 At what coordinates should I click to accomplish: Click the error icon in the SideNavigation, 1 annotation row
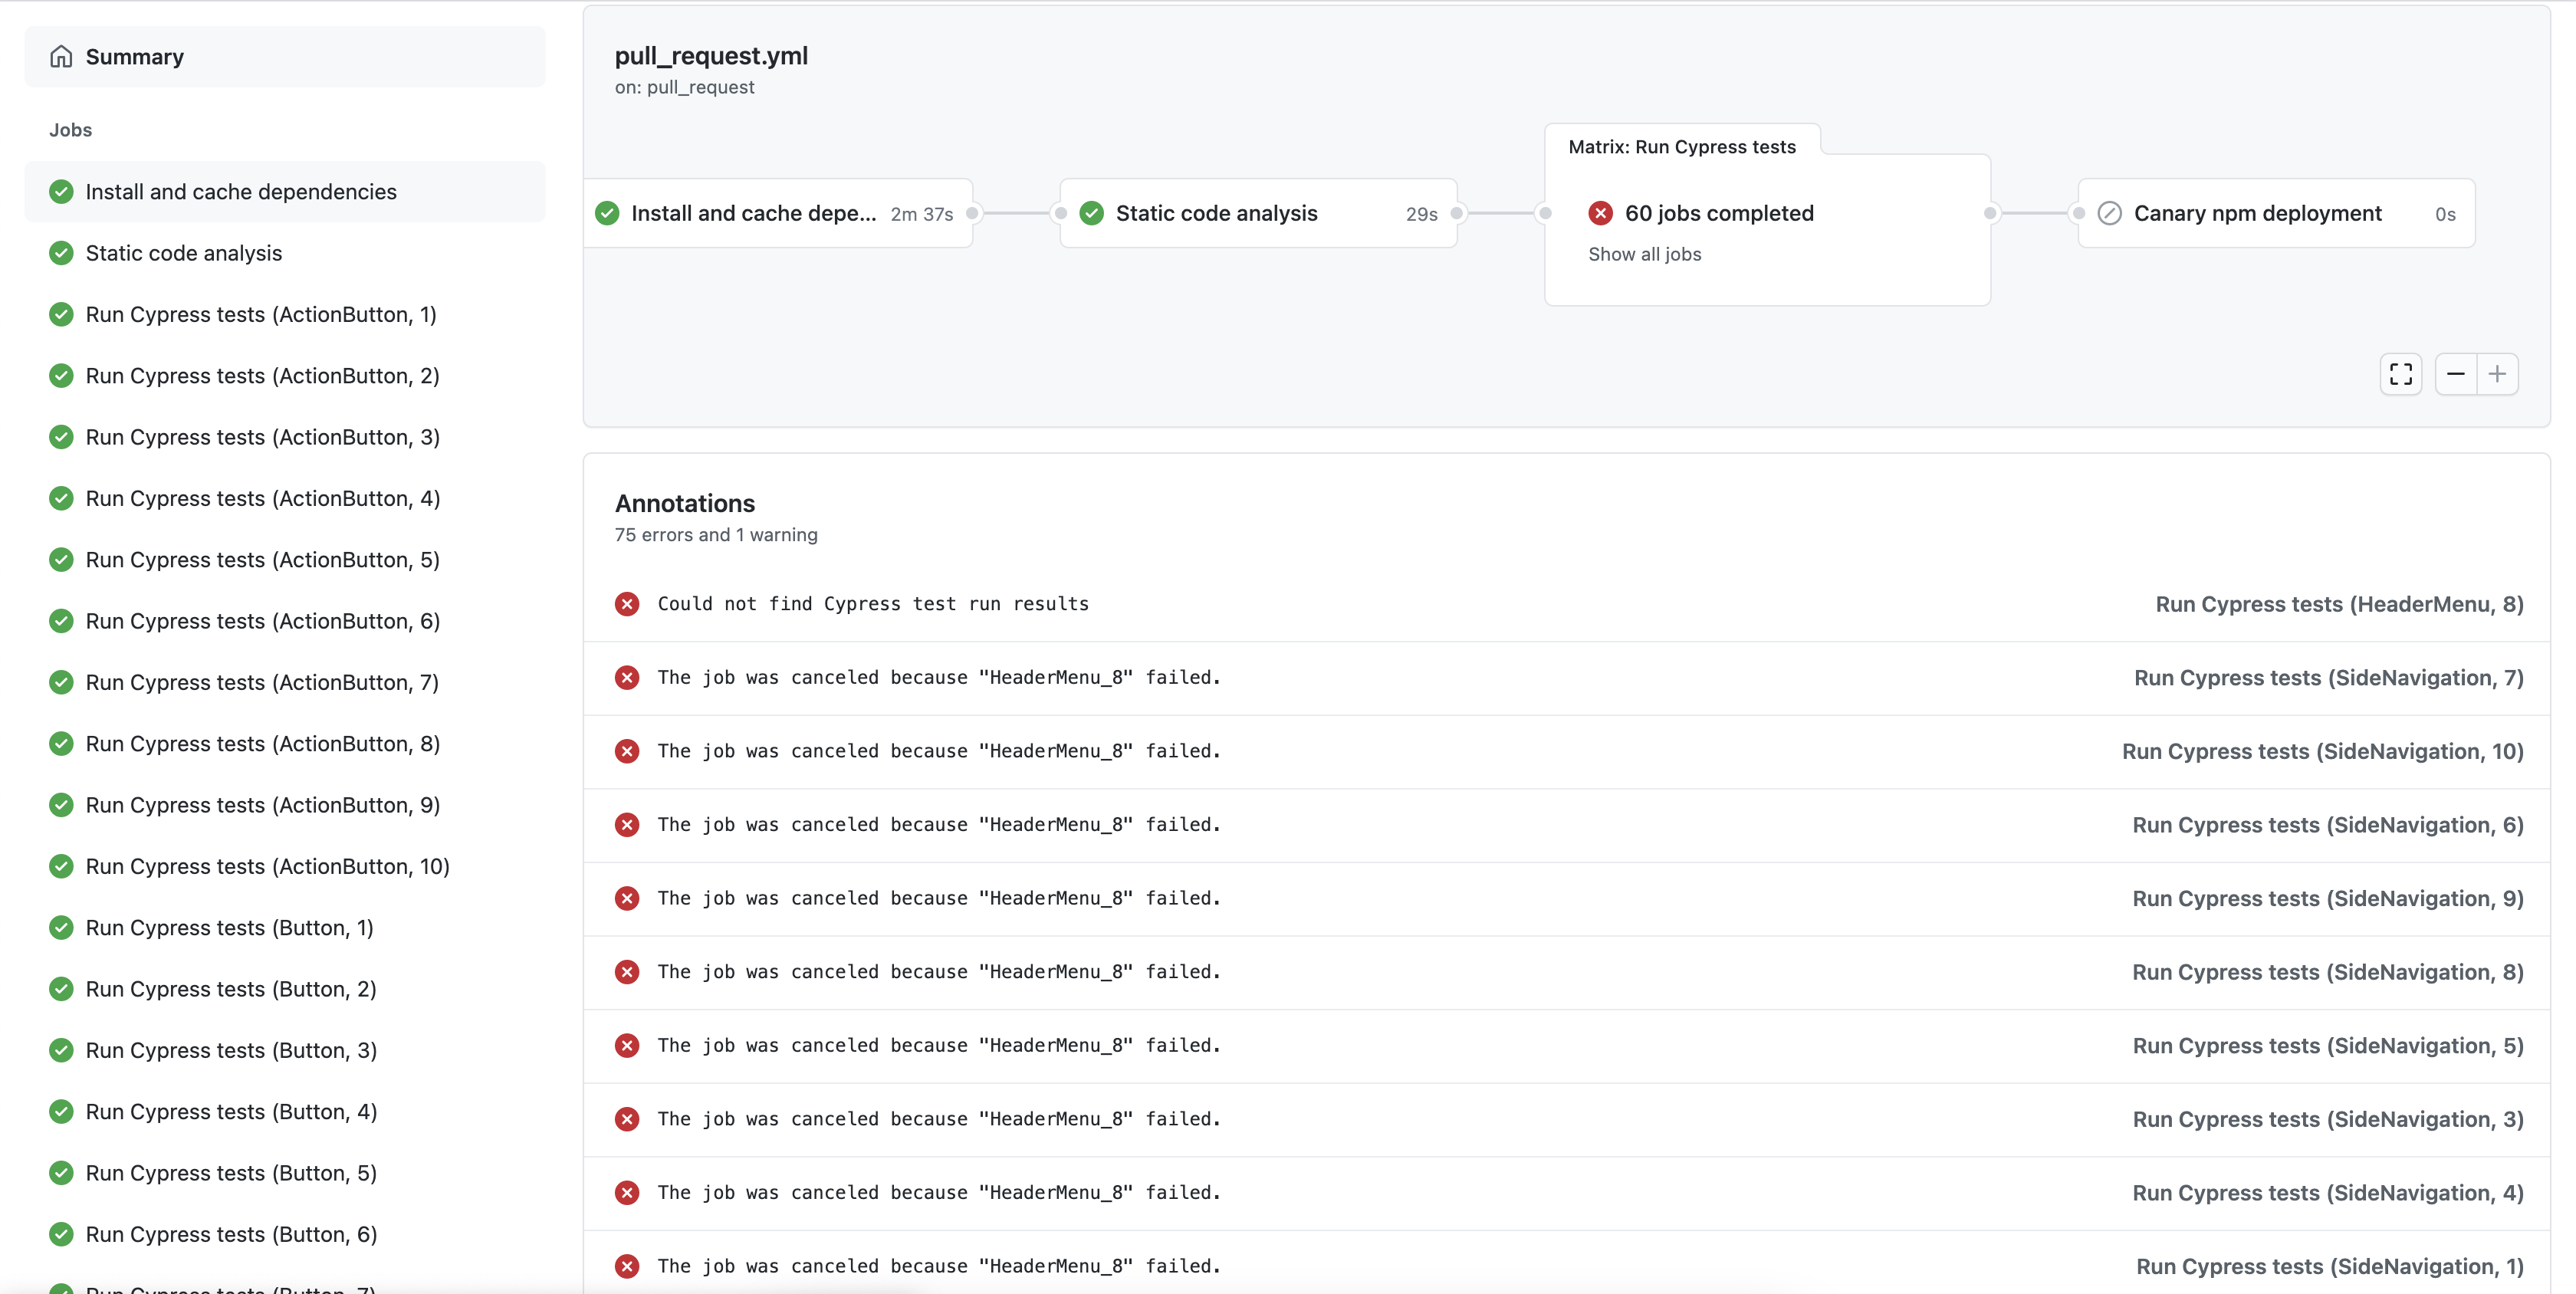coord(627,1266)
